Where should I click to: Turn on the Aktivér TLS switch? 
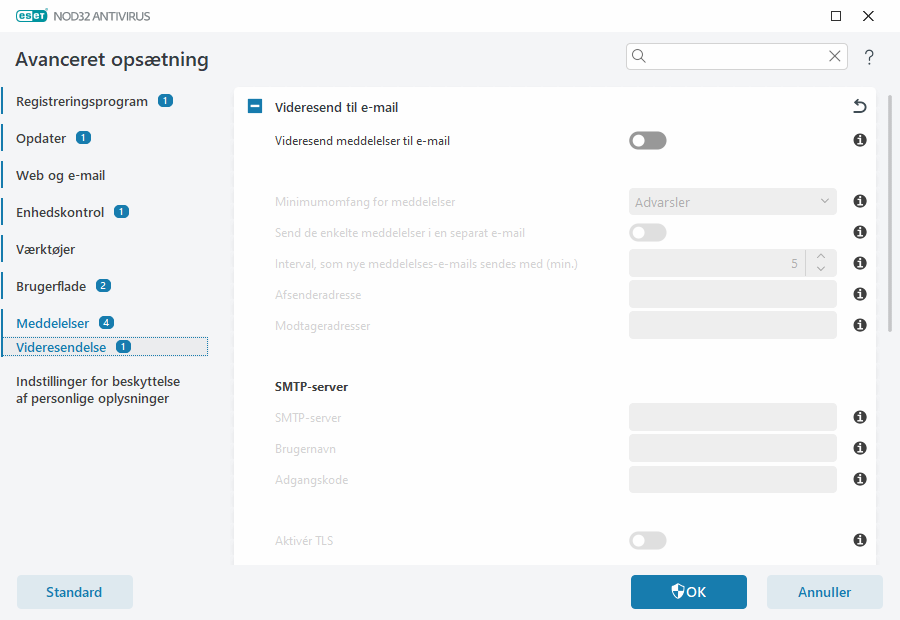coord(647,541)
